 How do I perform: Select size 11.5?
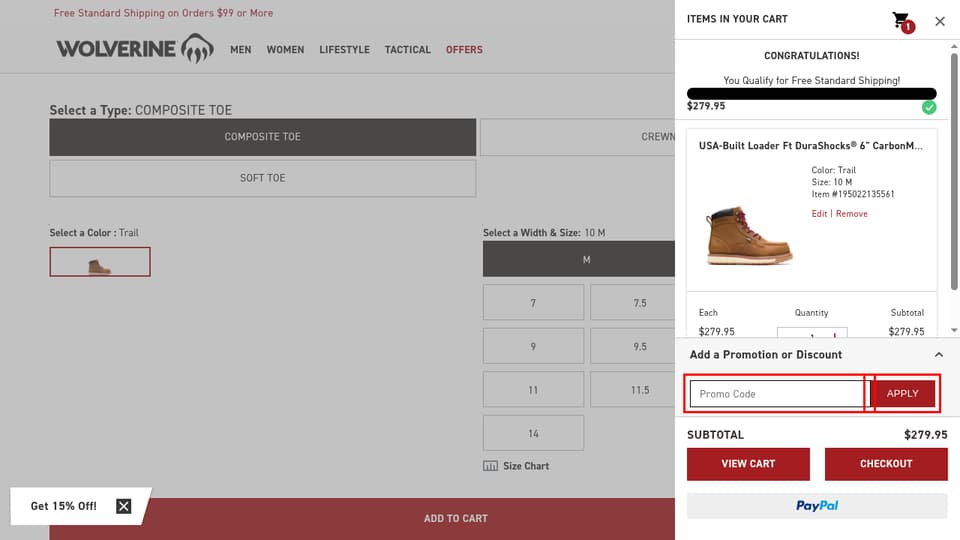coord(632,389)
